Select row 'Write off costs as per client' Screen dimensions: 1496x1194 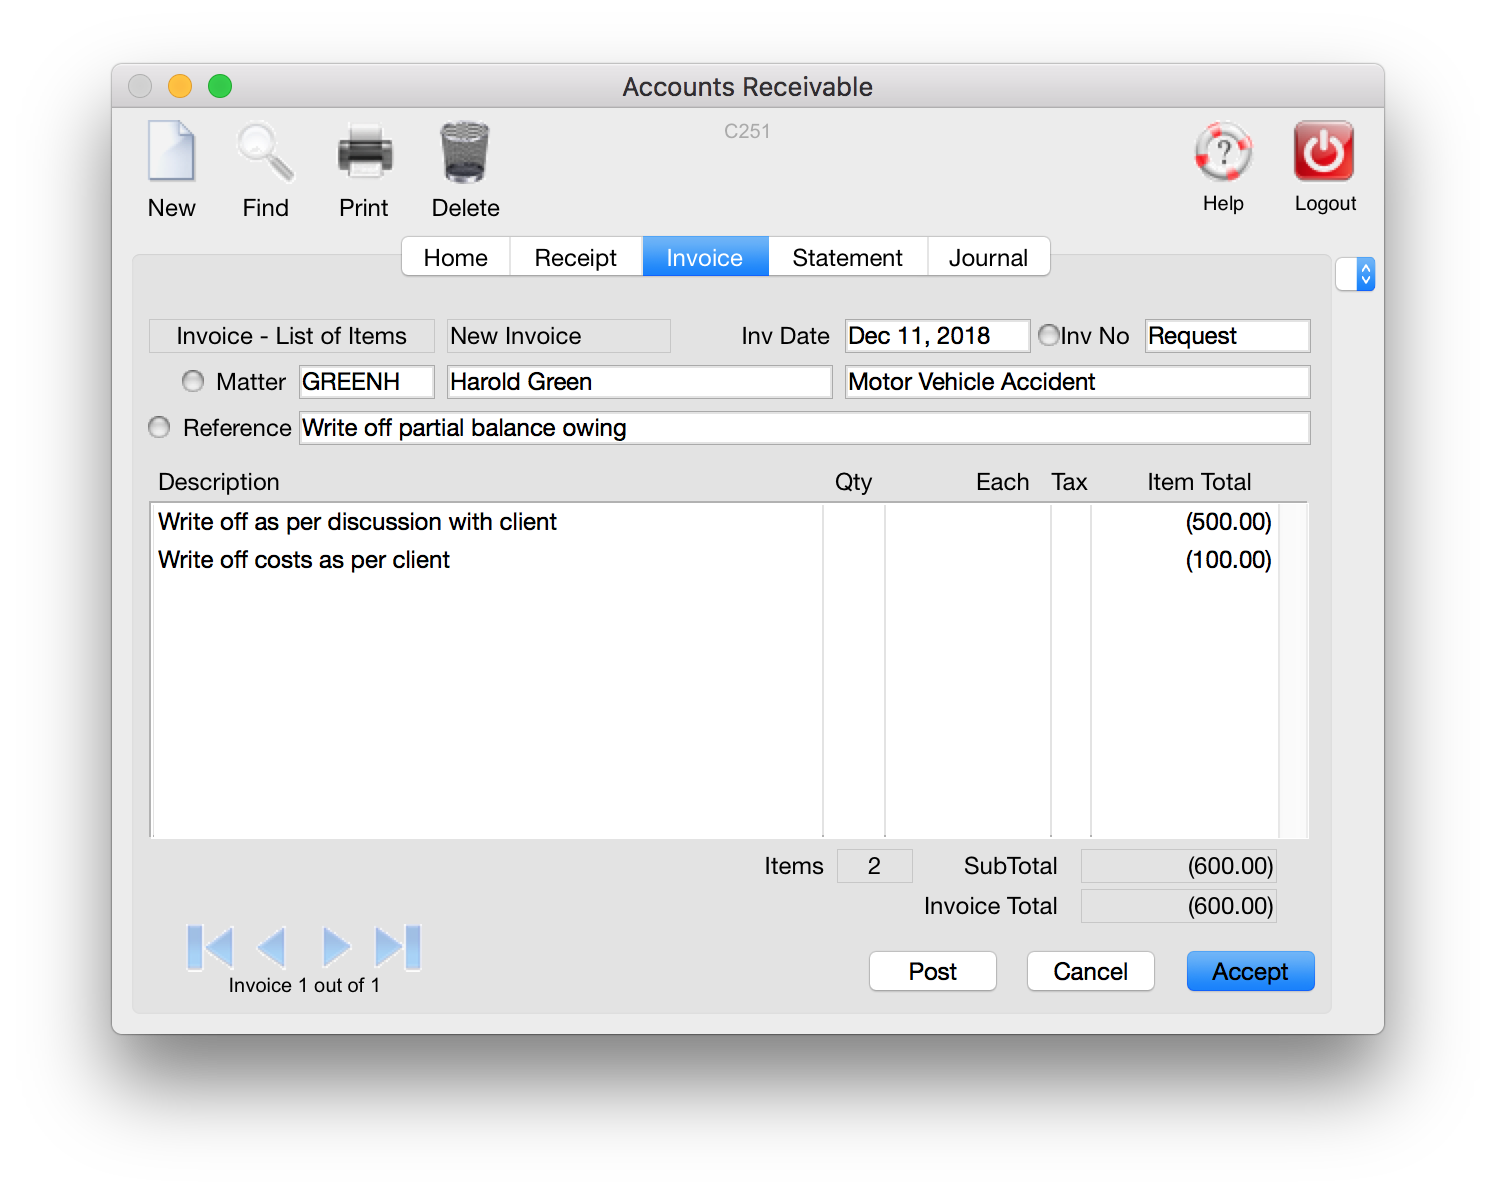pos(715,560)
